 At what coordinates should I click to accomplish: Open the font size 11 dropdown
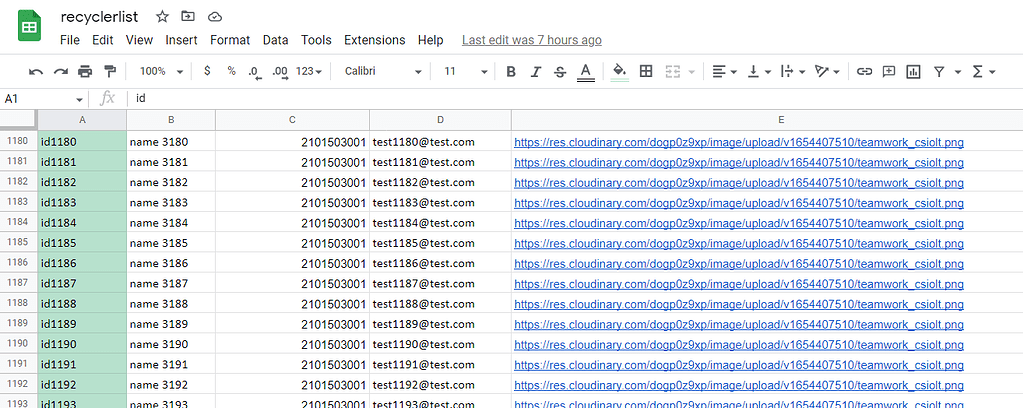[x=466, y=71]
